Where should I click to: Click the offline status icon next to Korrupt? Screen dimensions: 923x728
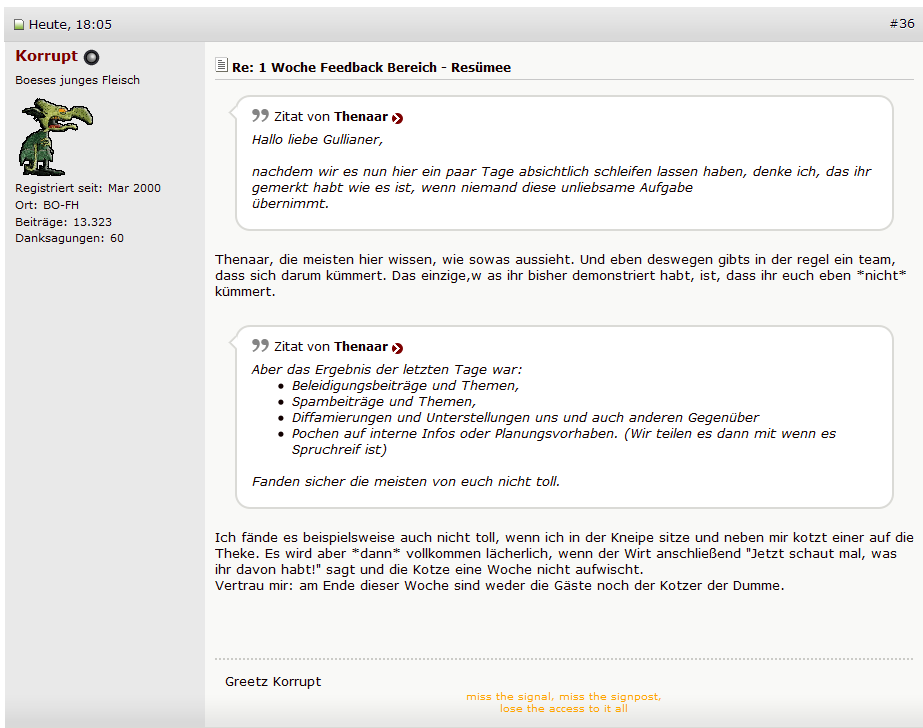(92, 58)
